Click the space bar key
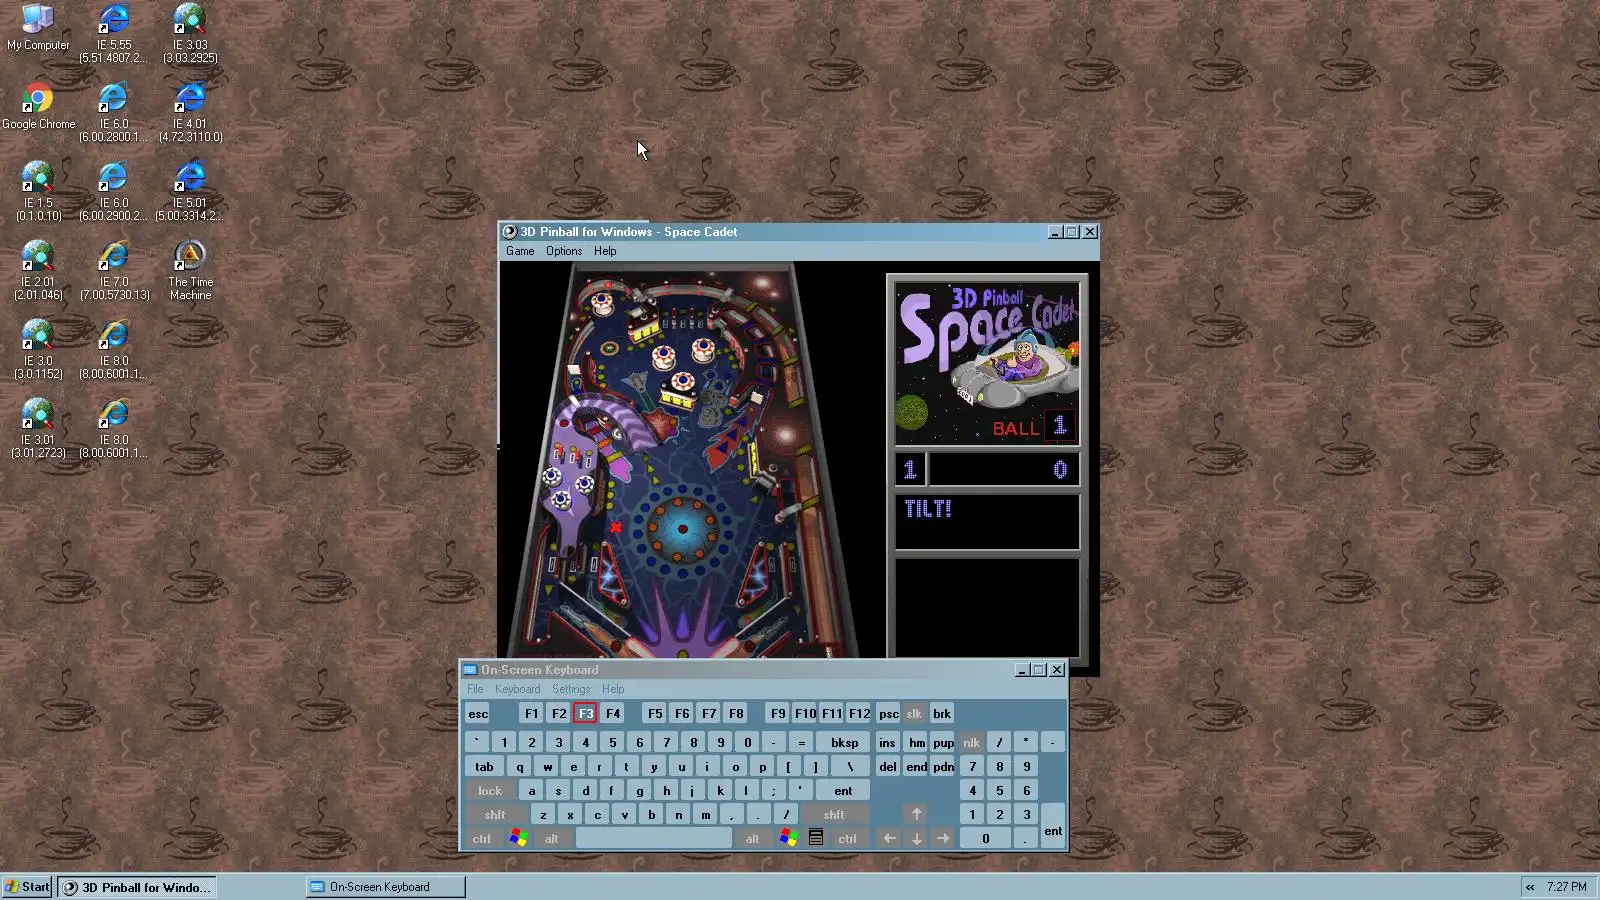 click(x=654, y=838)
